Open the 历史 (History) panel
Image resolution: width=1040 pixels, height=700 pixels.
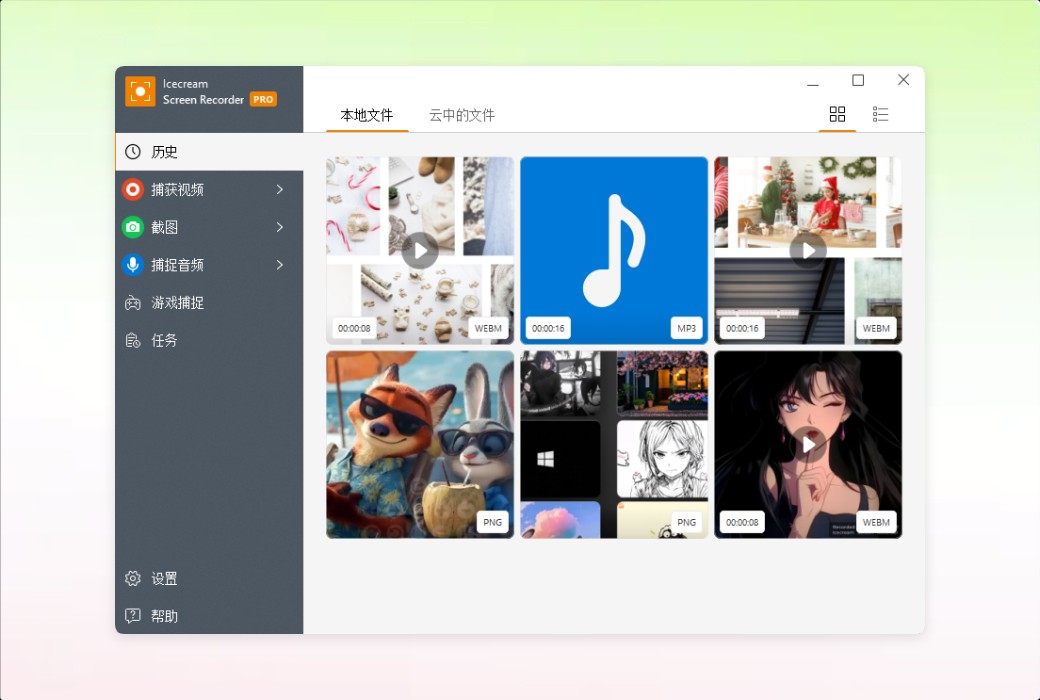pos(166,151)
